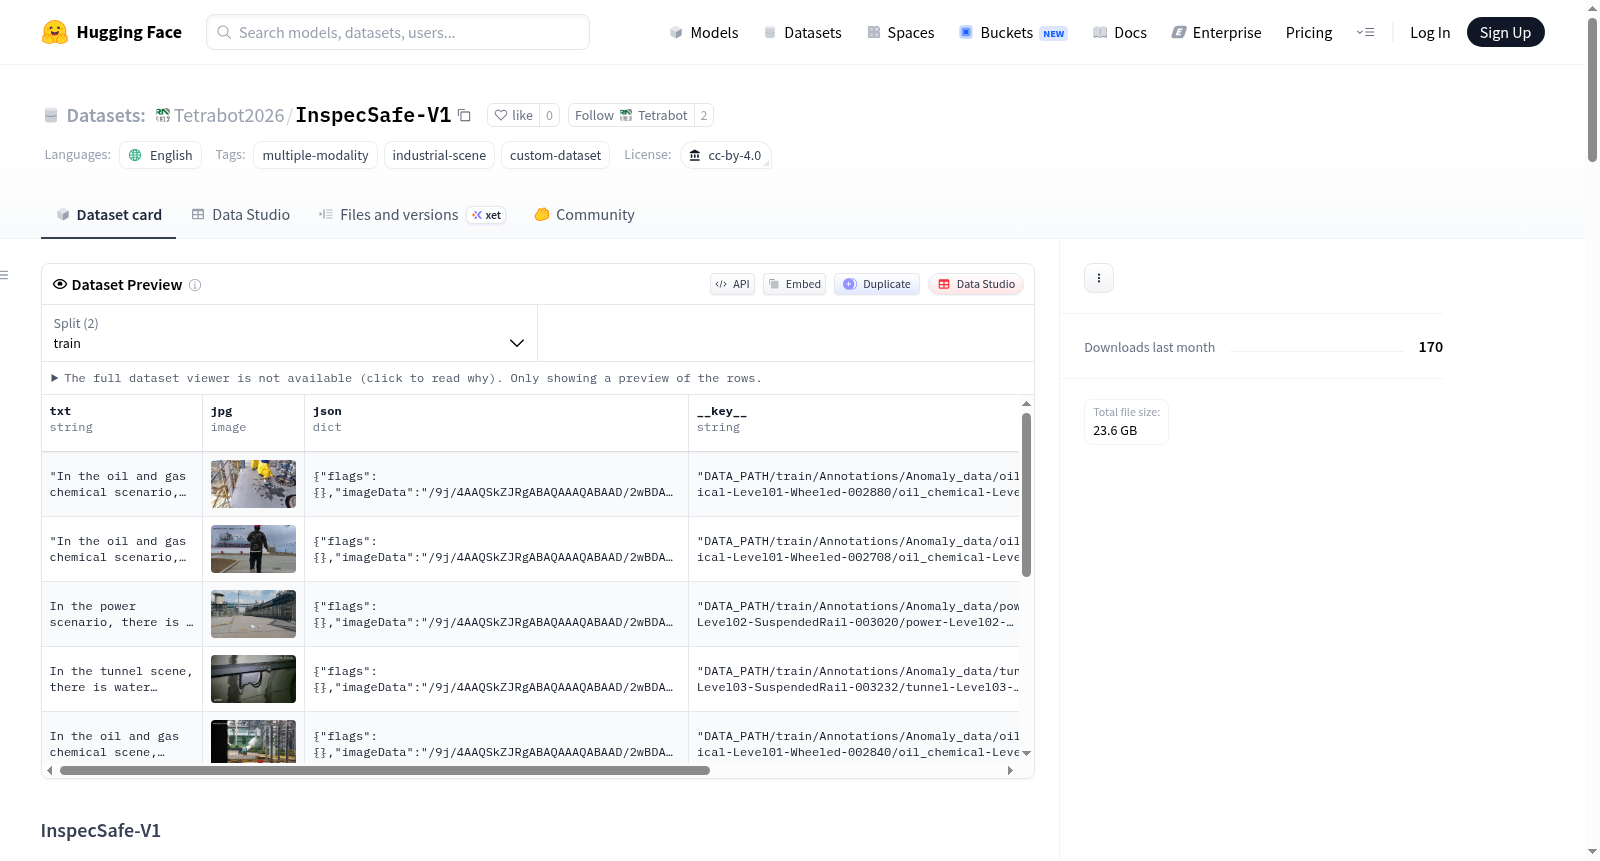Open the three-dot options menu
Screen dimensions: 1600x861
pyautogui.click(x=1099, y=278)
